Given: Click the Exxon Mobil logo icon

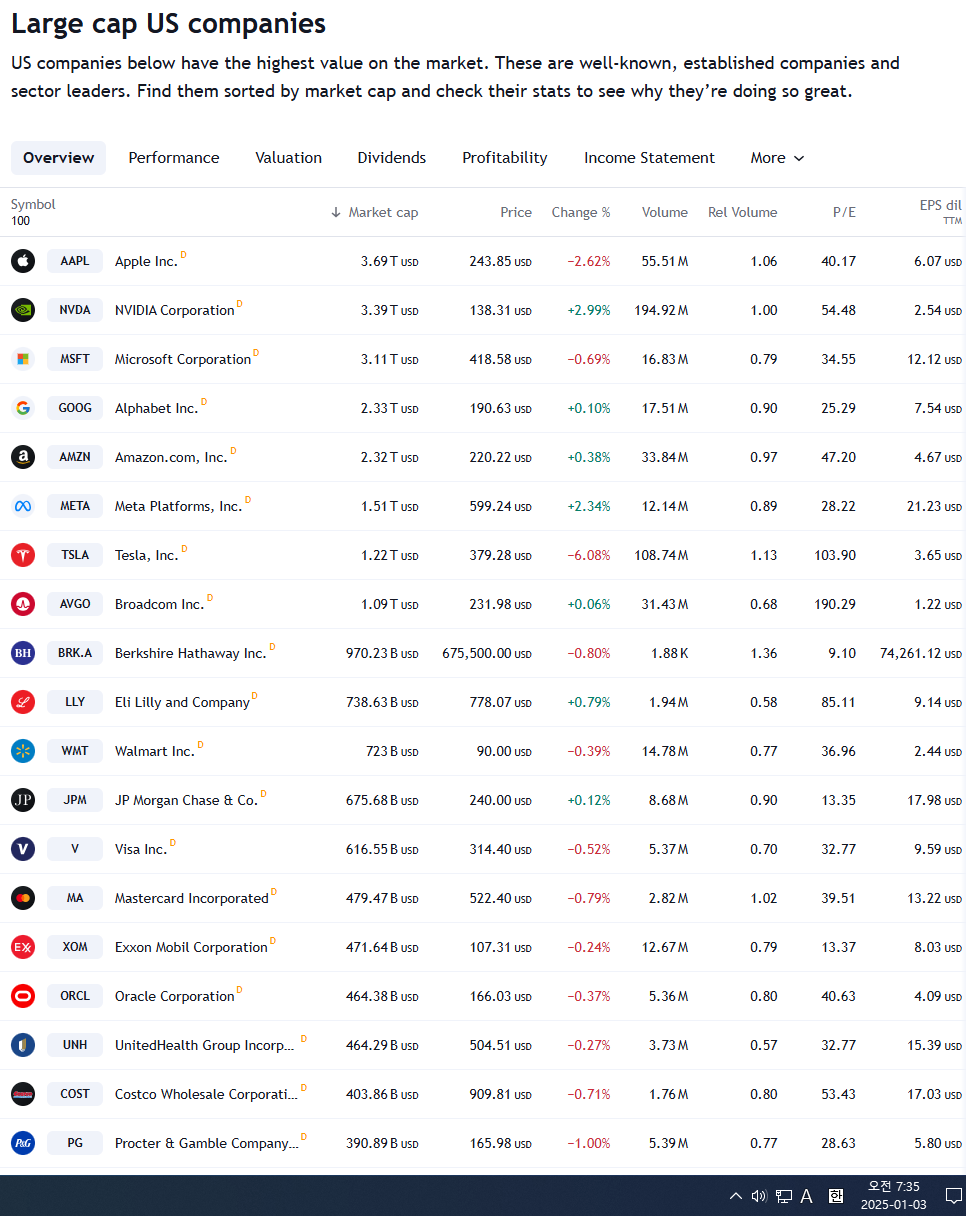Looking at the screenshot, I should (23, 947).
